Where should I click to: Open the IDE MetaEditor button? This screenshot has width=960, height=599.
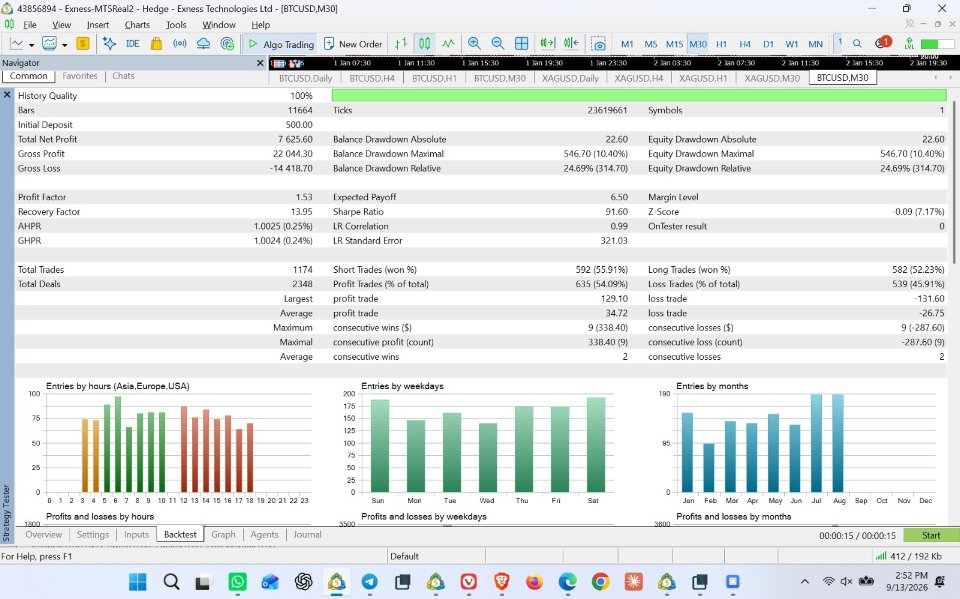point(132,43)
